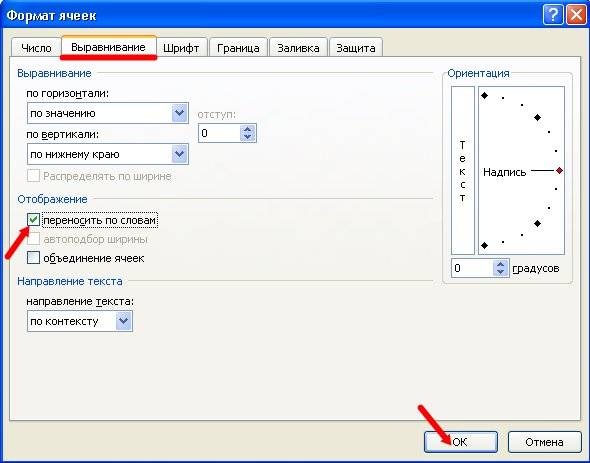Click top diamond in orientation dial
This screenshot has height=463, width=590.
[x=485, y=95]
